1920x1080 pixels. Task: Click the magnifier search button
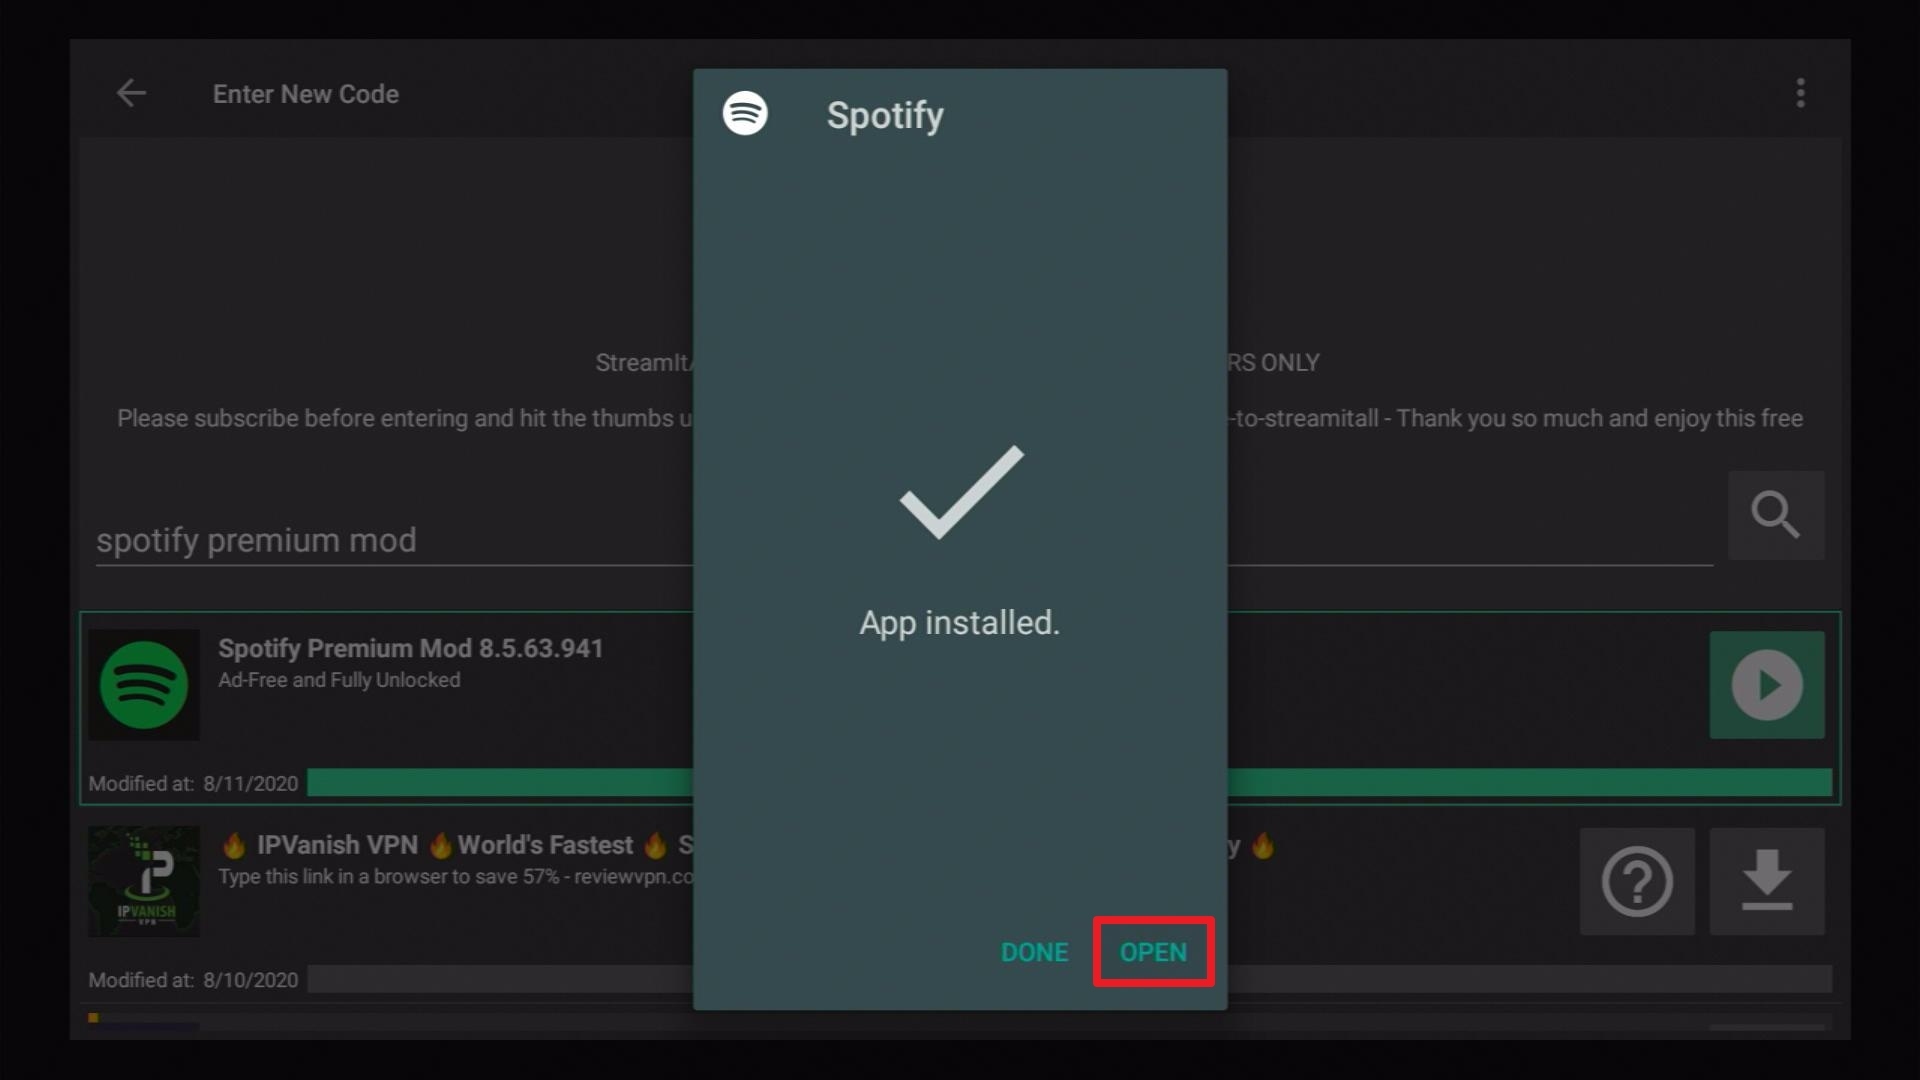pyautogui.click(x=1776, y=515)
